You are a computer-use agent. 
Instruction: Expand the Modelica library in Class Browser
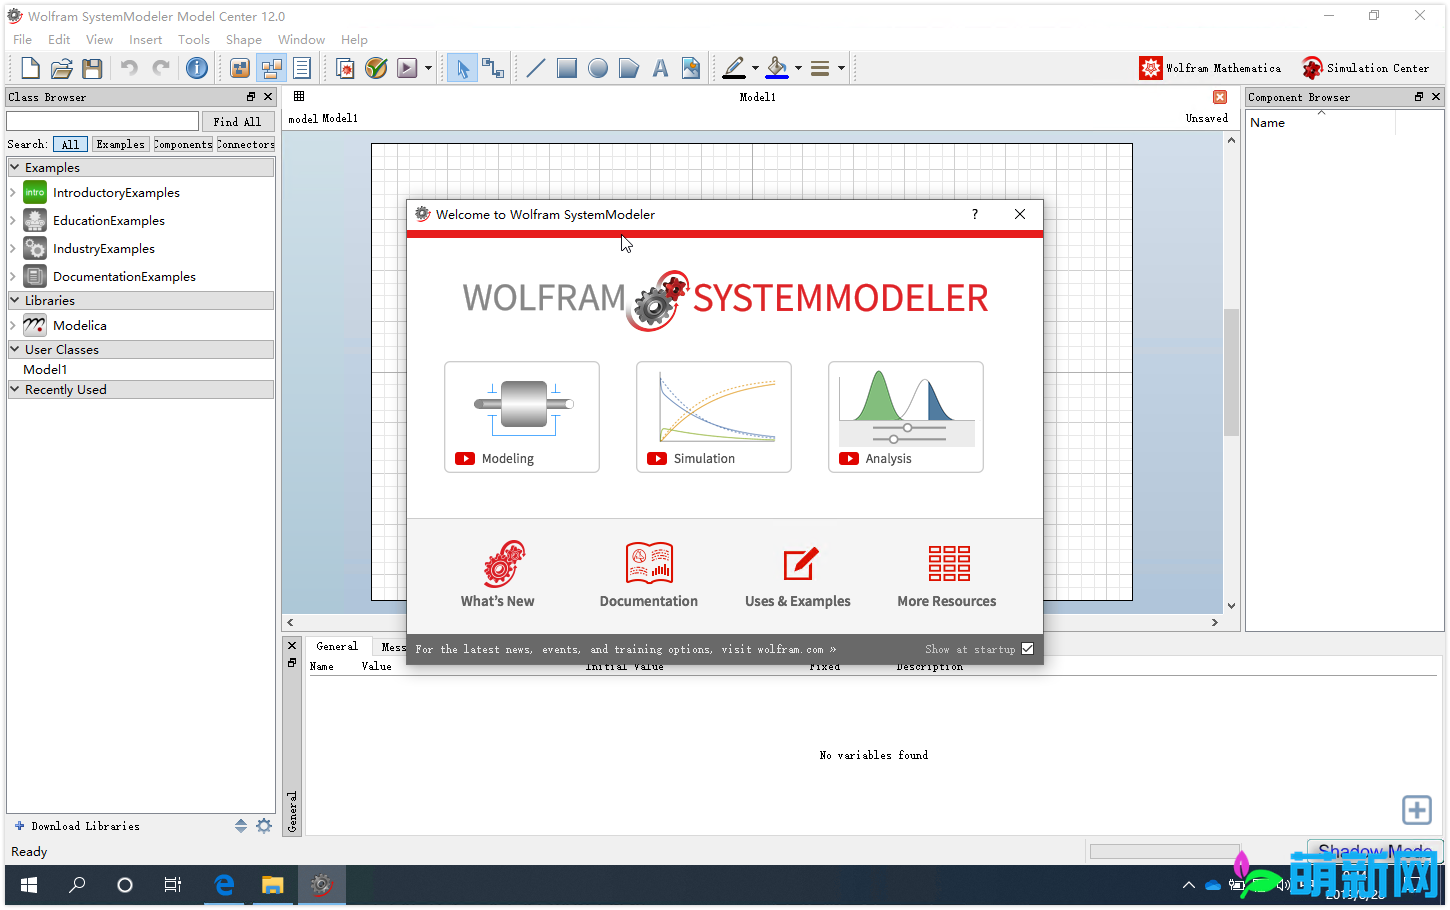click(12, 325)
